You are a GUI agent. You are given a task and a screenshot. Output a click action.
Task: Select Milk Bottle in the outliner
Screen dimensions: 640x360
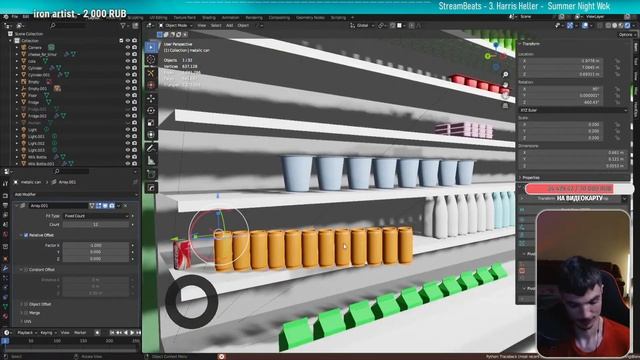click(x=37, y=157)
